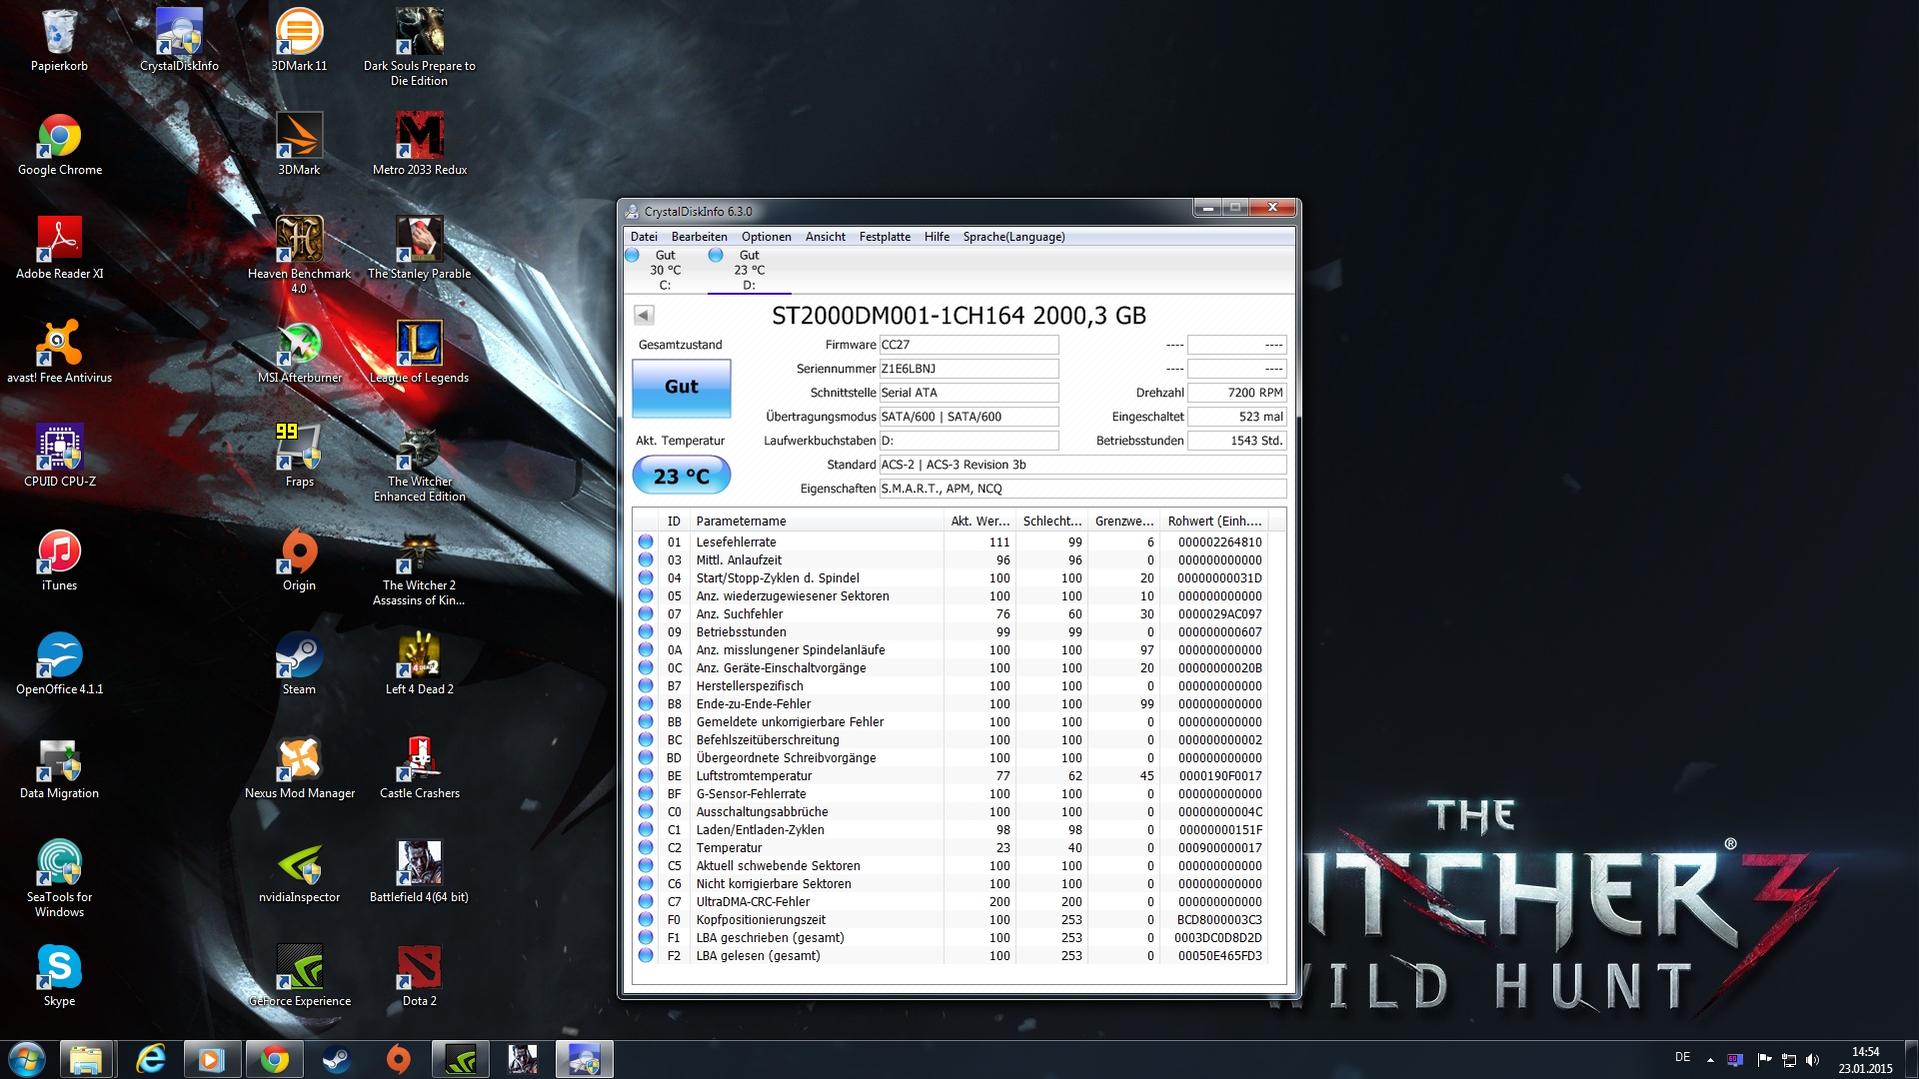The image size is (1919, 1079).
Task: Open the Sprache(Language) menu
Action: click(1014, 237)
